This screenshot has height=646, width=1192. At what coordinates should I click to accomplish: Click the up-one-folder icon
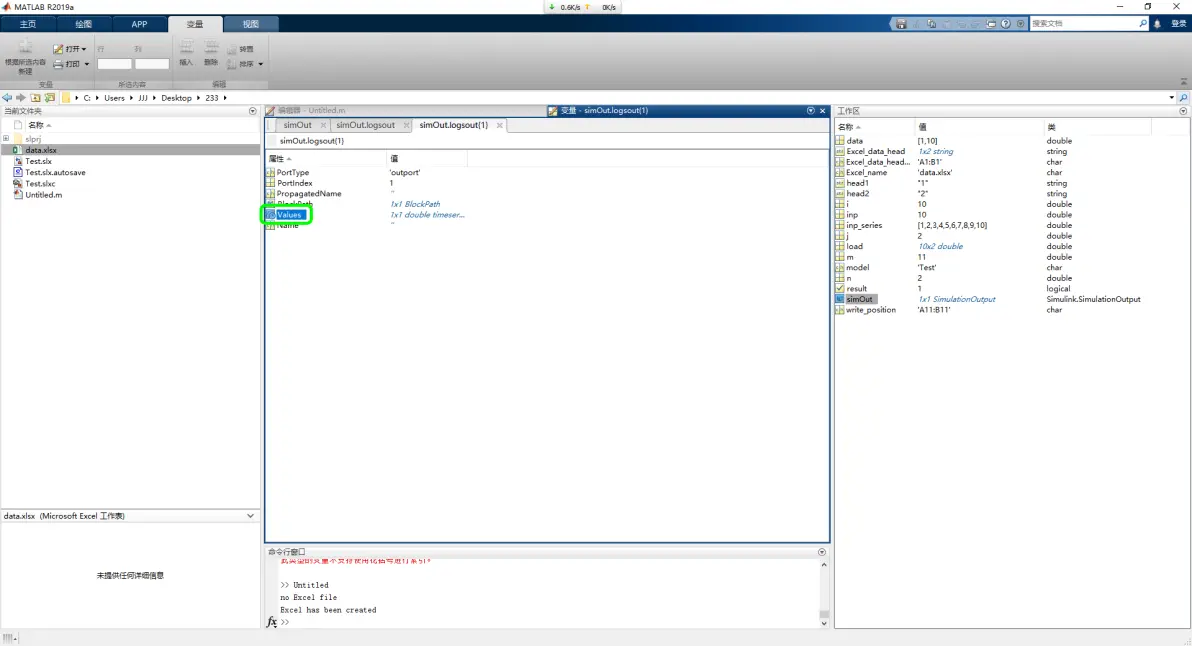coord(35,97)
